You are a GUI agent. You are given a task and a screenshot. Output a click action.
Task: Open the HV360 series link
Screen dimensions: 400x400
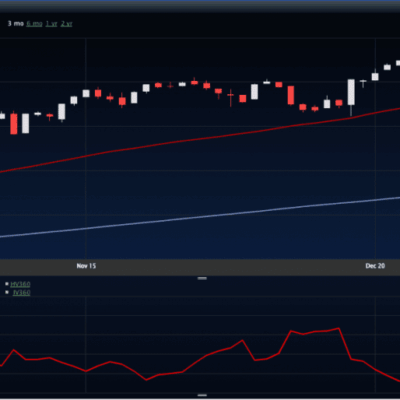[20, 284]
